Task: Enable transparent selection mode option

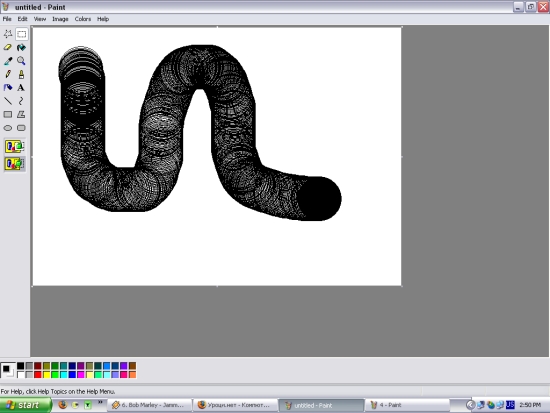Action: (x=14, y=164)
